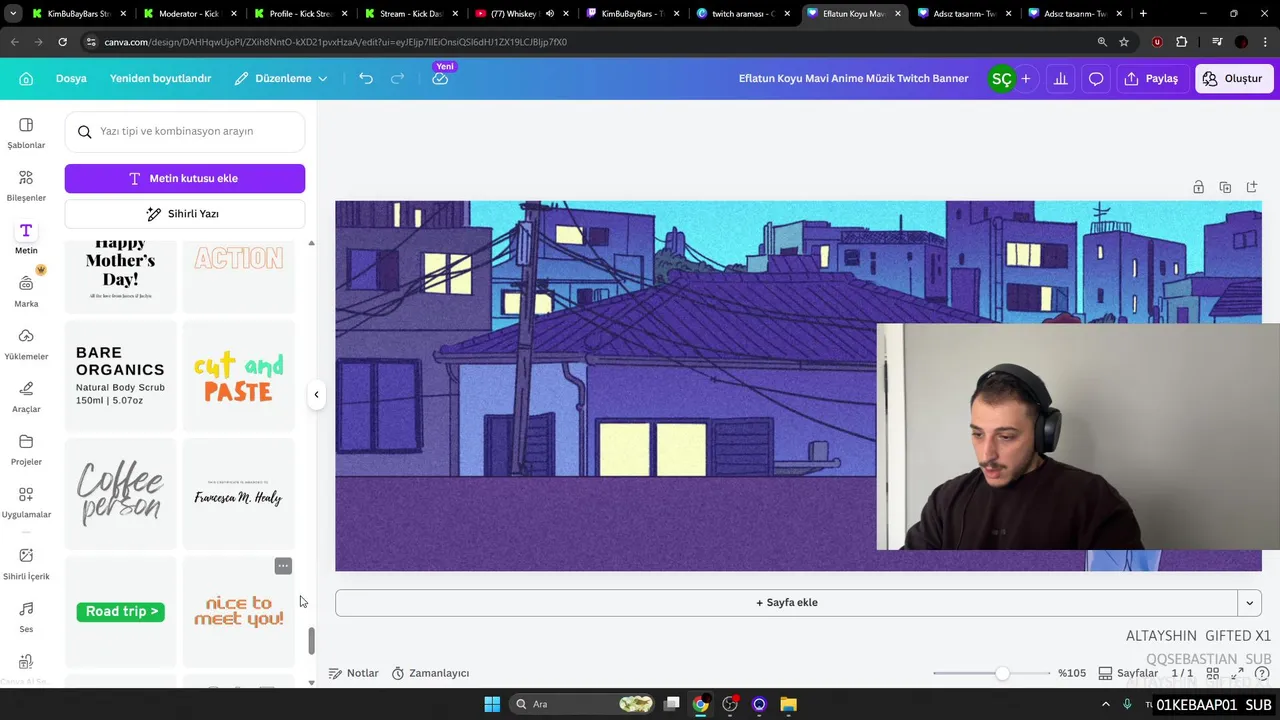Click the taskbar Ara search box
The width and height of the screenshot is (1280, 720).
point(583,704)
